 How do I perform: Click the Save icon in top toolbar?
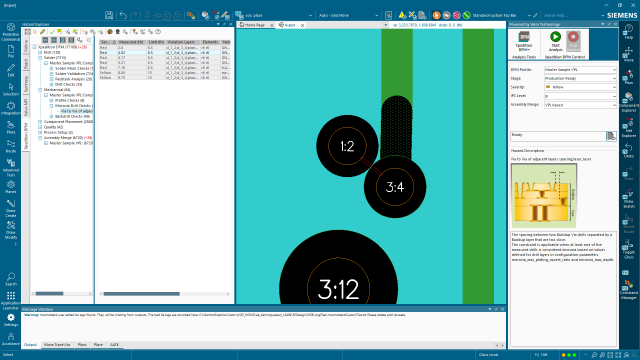[109, 15]
